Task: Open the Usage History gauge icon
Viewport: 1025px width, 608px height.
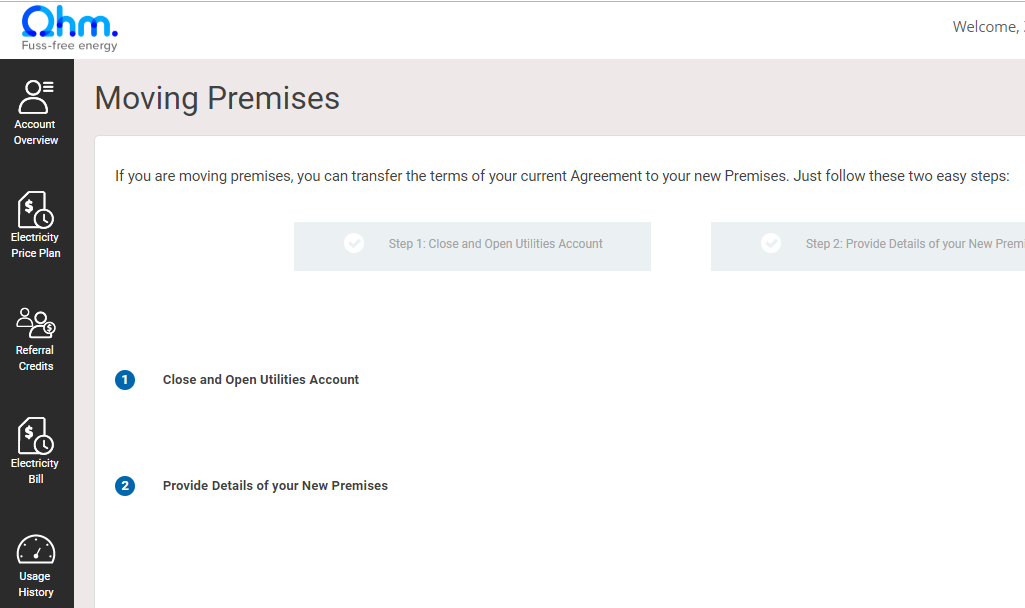Action: pyautogui.click(x=36, y=549)
